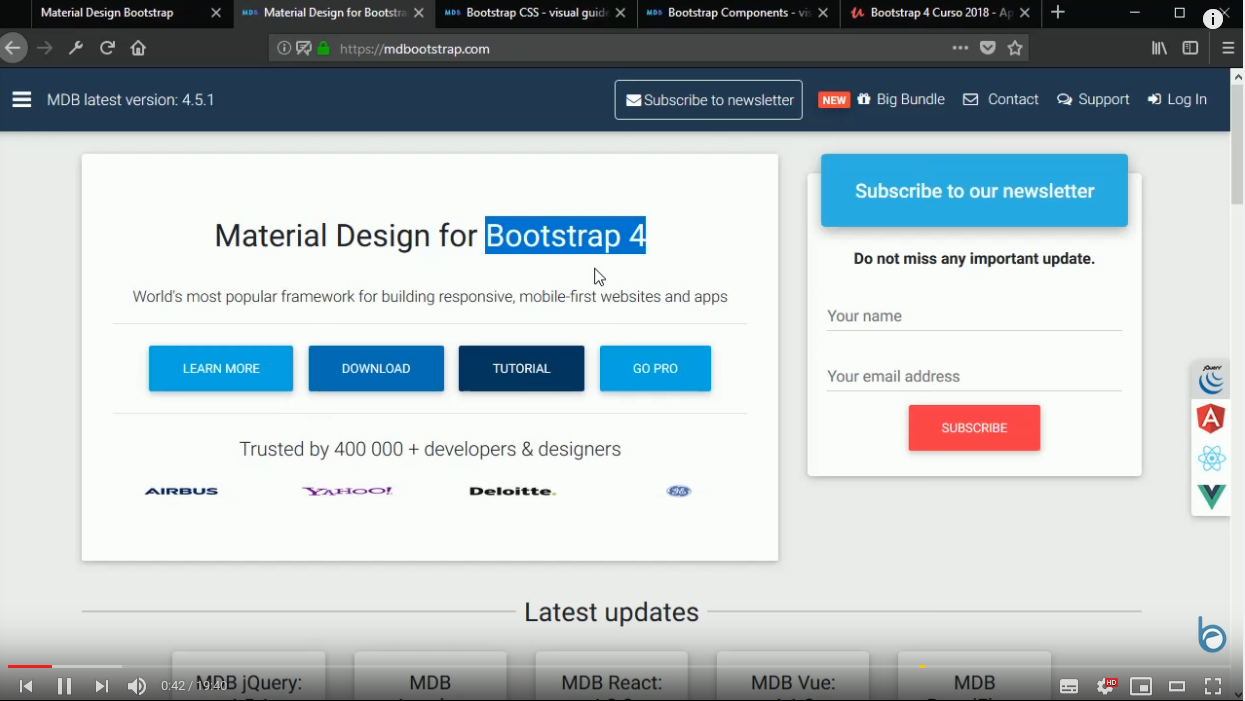The width and height of the screenshot is (1245, 701).
Task: Switch to the Bootstrap 4 Curso 2018 tab
Action: [941, 13]
